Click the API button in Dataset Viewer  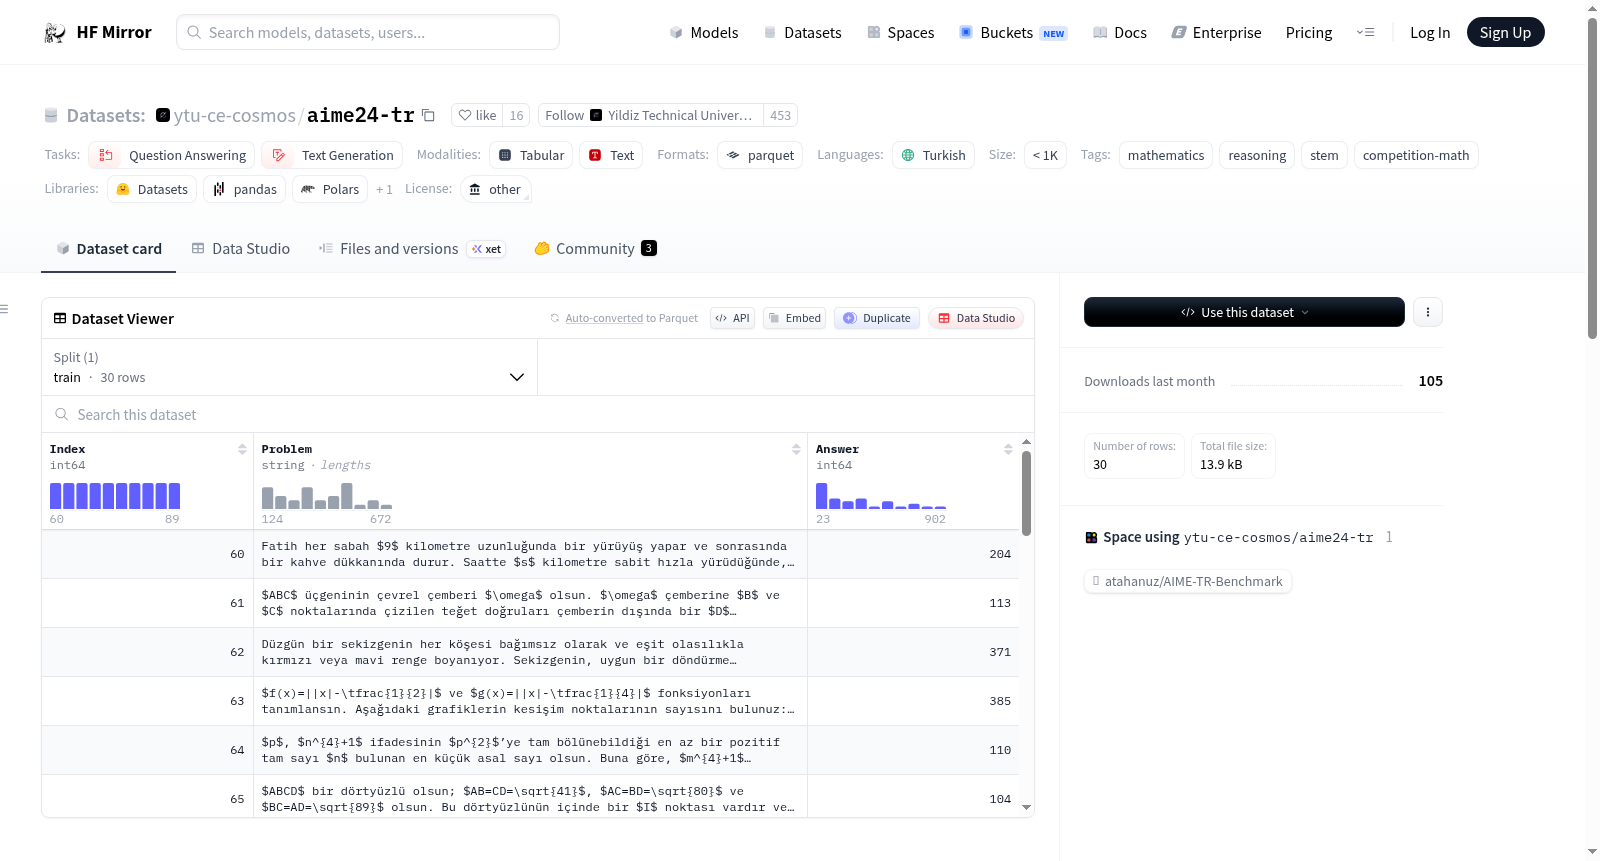click(x=732, y=318)
